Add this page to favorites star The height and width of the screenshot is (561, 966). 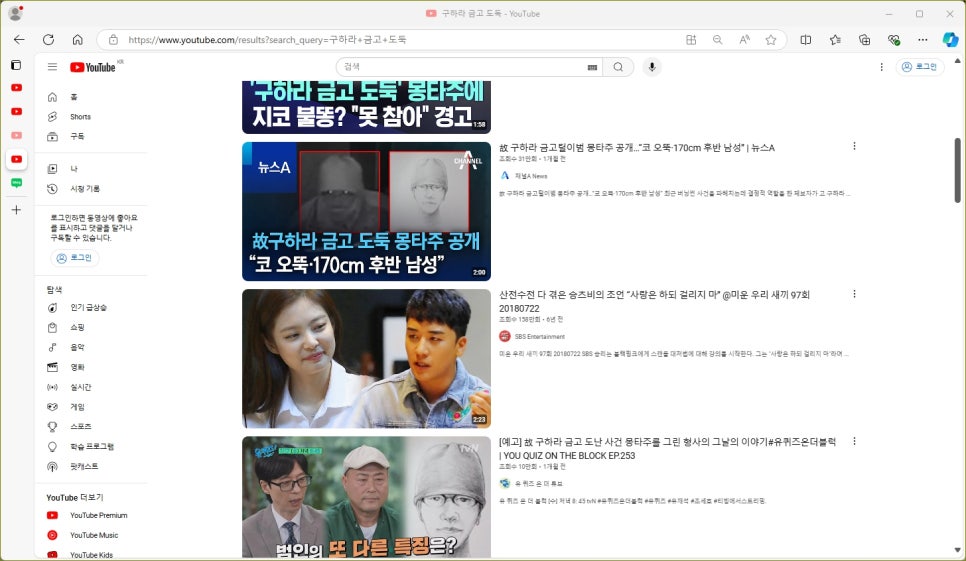tap(771, 39)
